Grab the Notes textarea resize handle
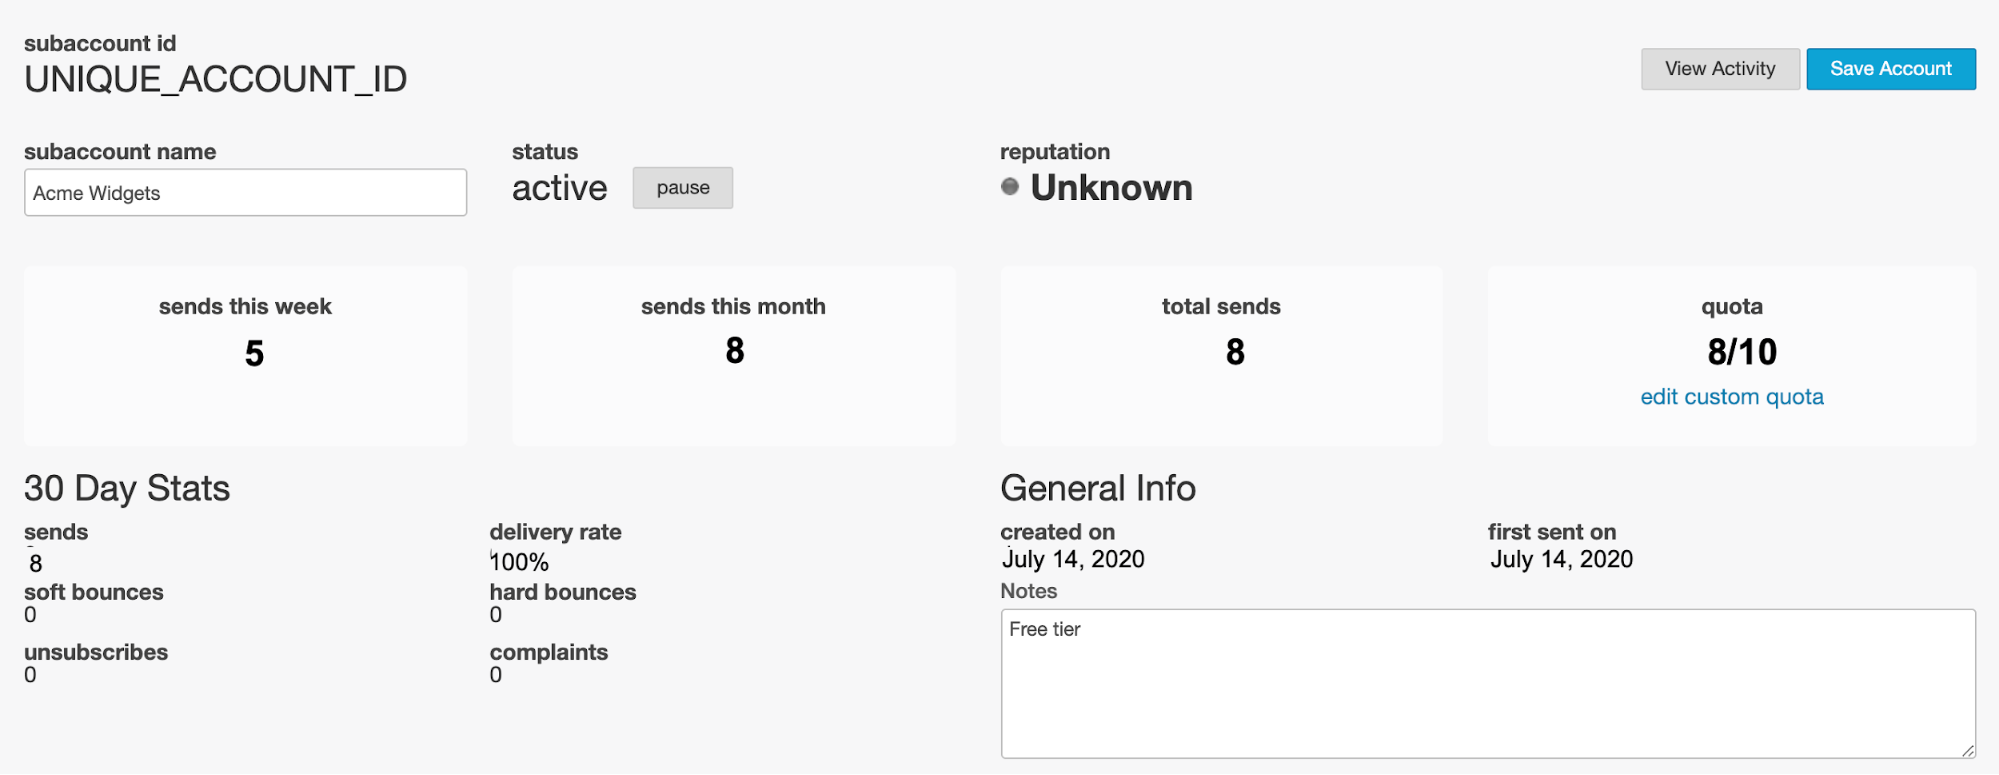The image size is (1999, 775). (1967, 750)
